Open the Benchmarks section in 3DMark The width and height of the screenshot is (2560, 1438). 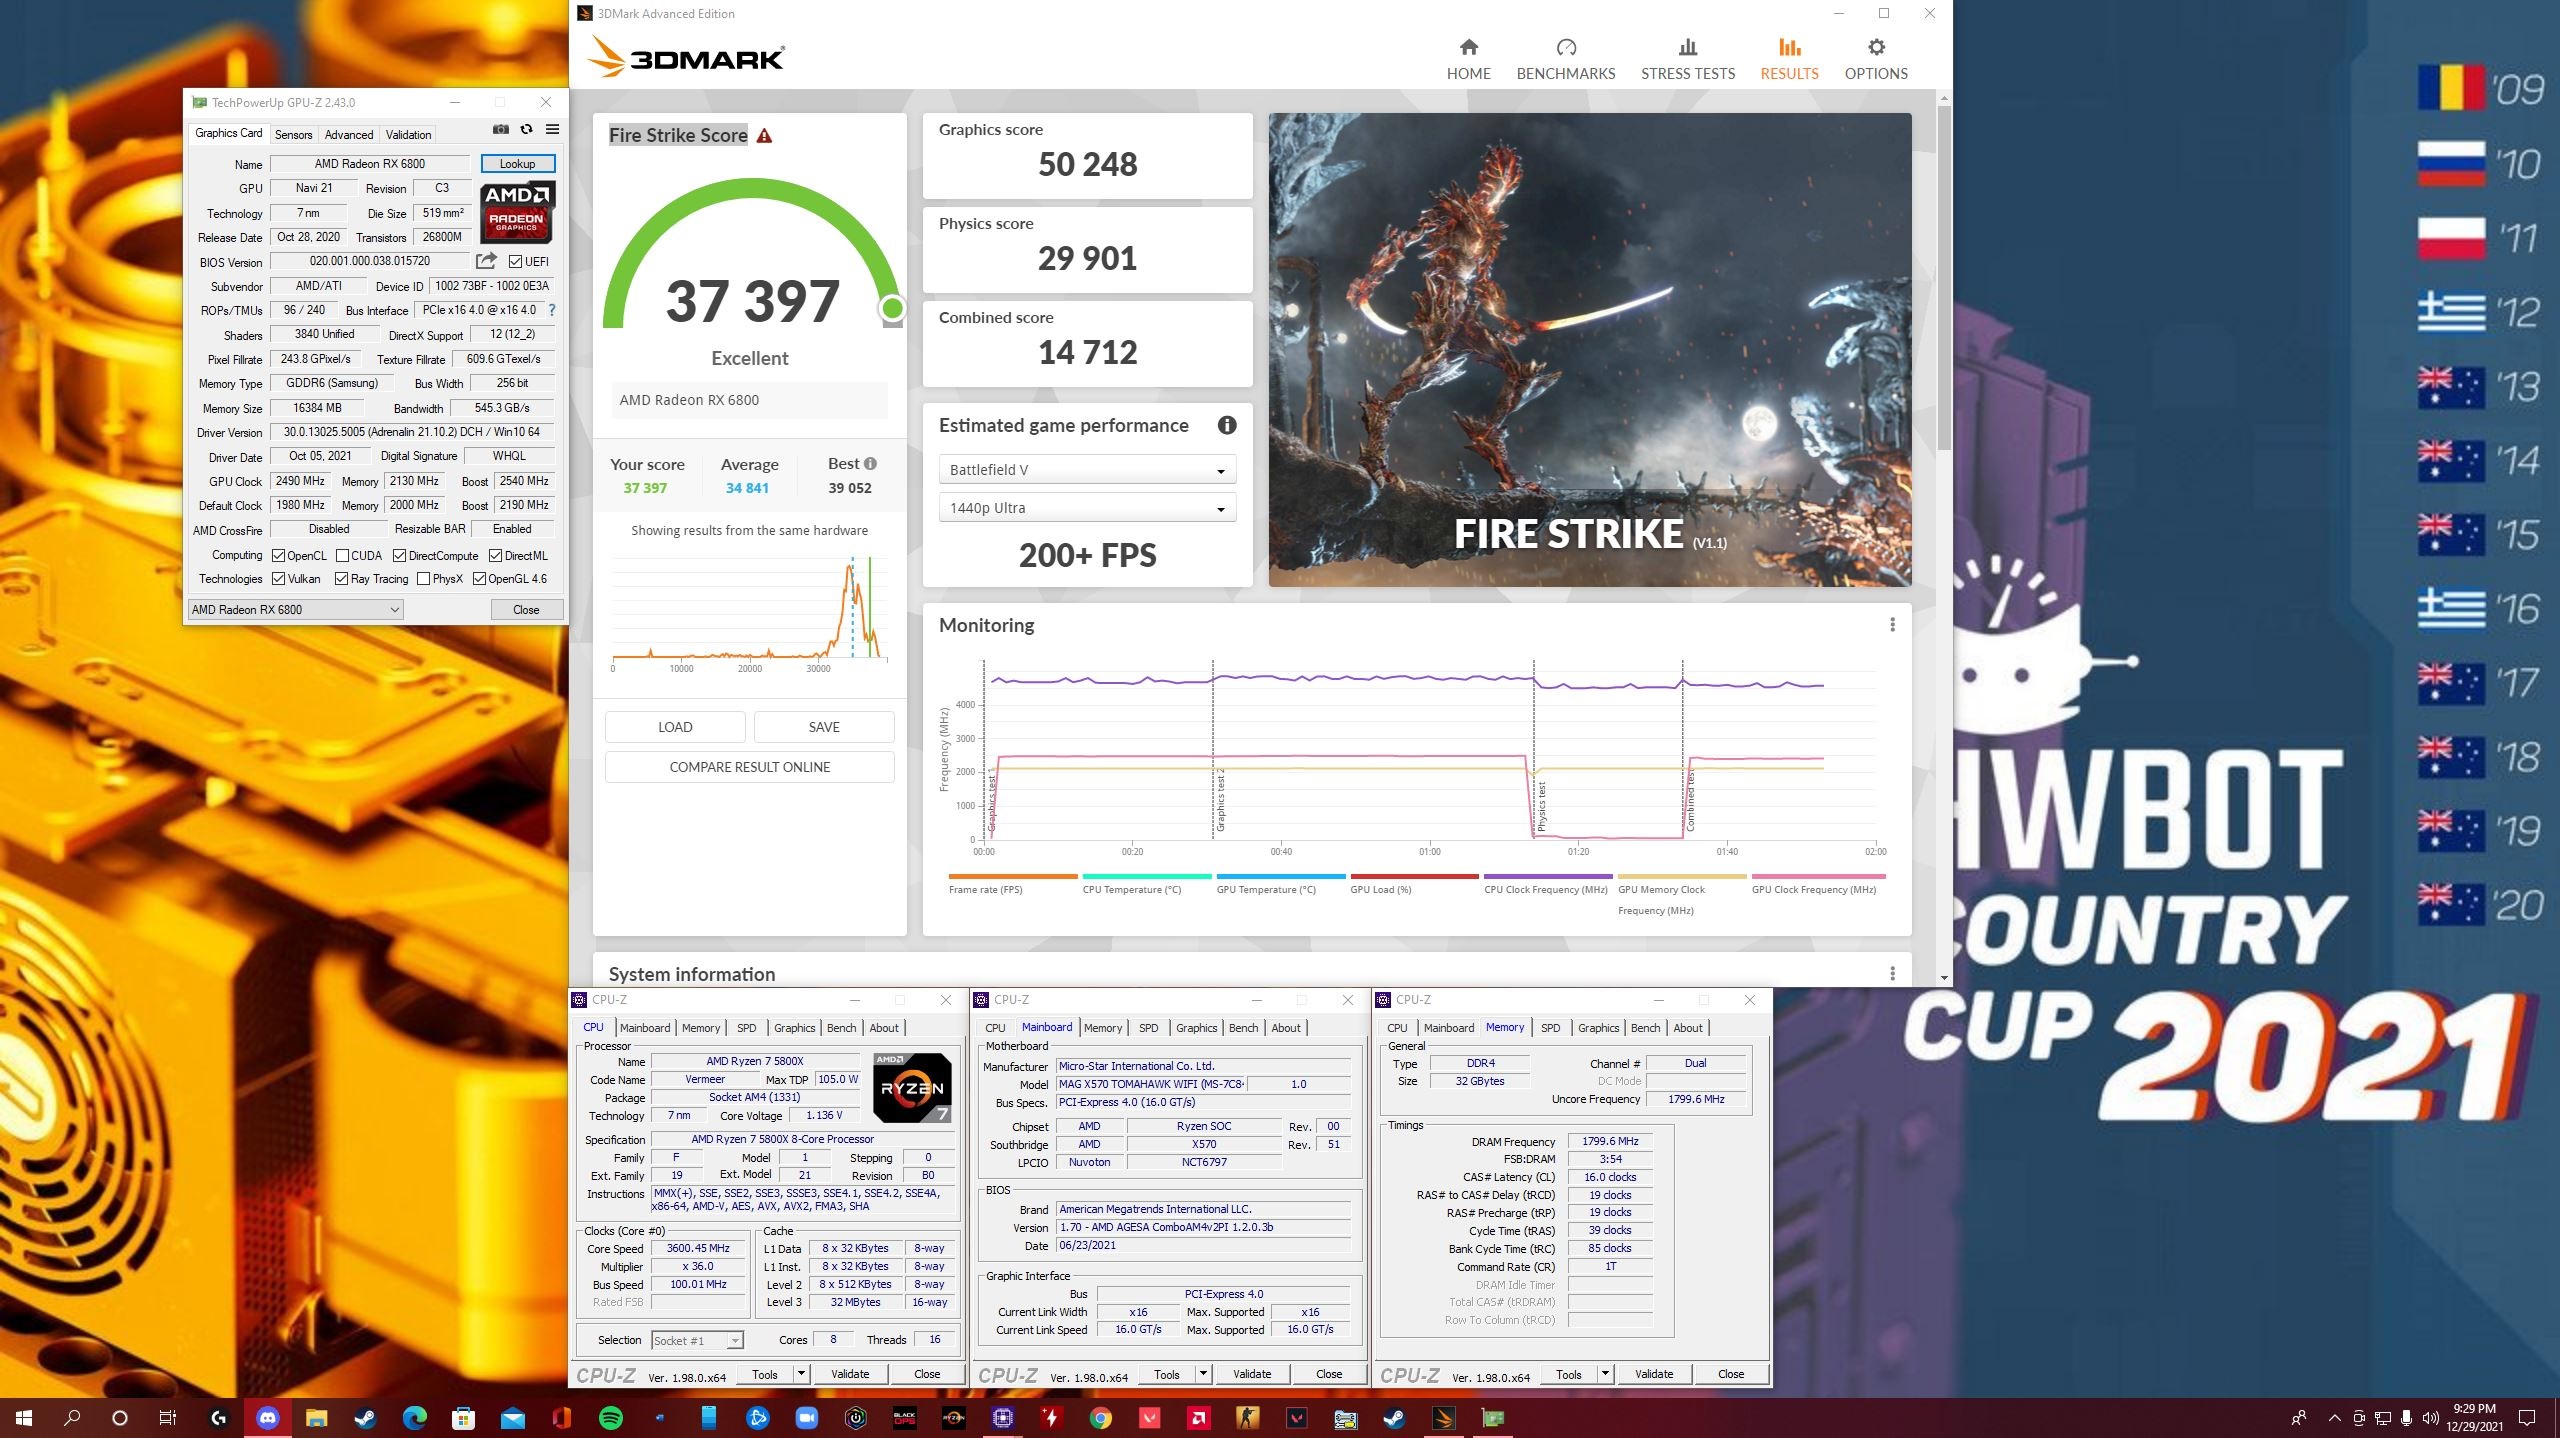1565,59
